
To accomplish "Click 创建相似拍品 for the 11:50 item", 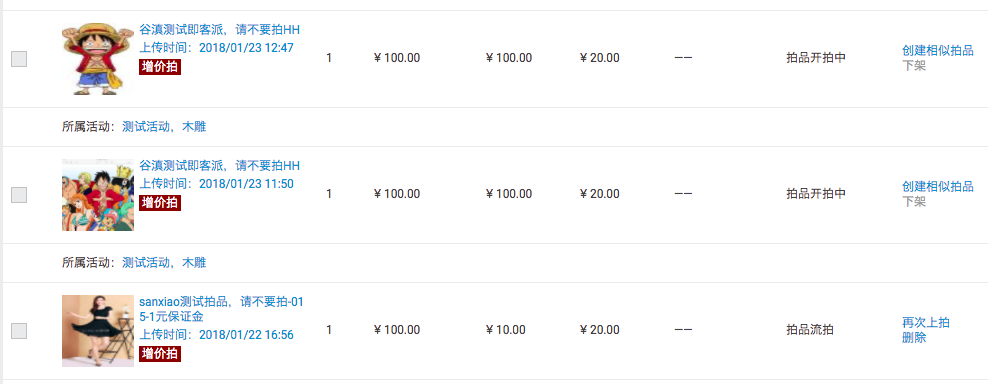I will pyautogui.click(x=938, y=187).
